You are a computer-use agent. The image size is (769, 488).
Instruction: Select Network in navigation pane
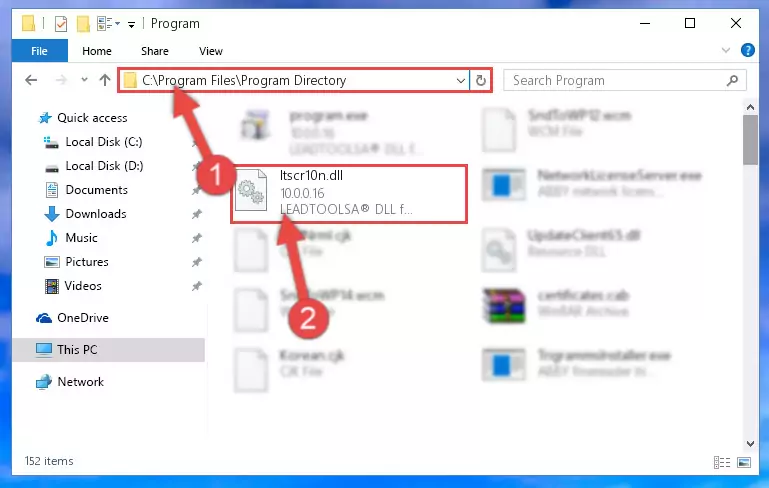[80, 382]
